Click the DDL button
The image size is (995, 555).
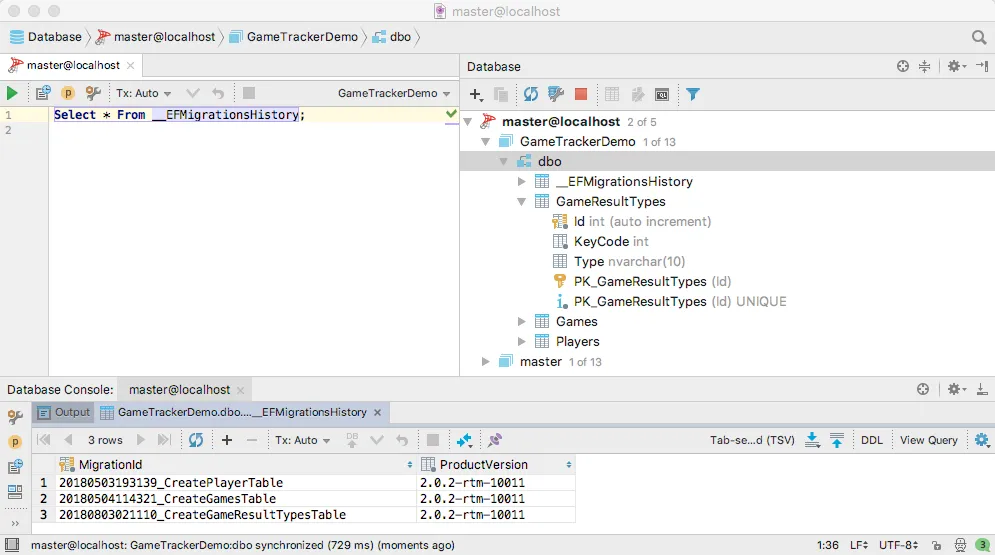click(871, 440)
